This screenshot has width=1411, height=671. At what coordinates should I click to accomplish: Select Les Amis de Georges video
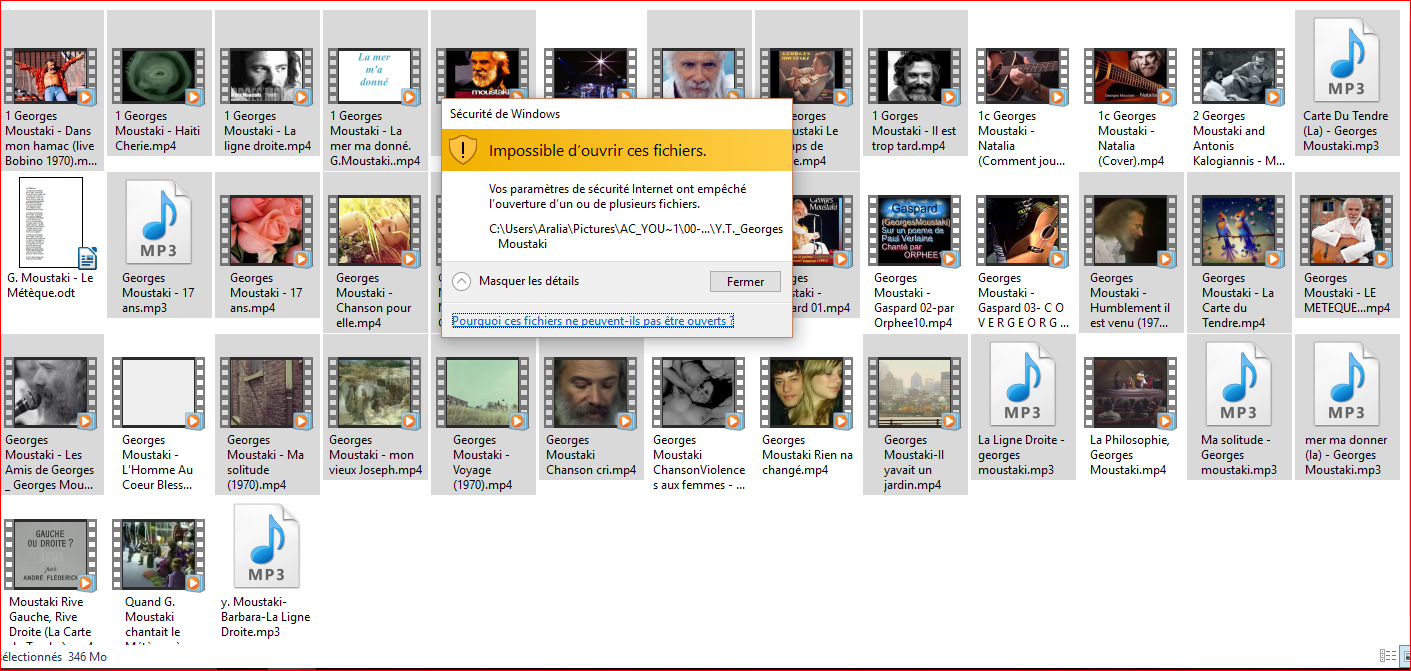coord(51,393)
